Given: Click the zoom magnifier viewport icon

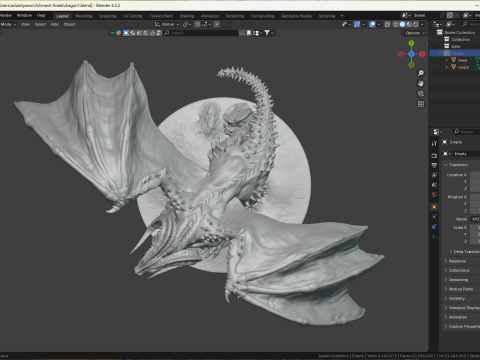Looking at the screenshot, I should (x=421, y=73).
